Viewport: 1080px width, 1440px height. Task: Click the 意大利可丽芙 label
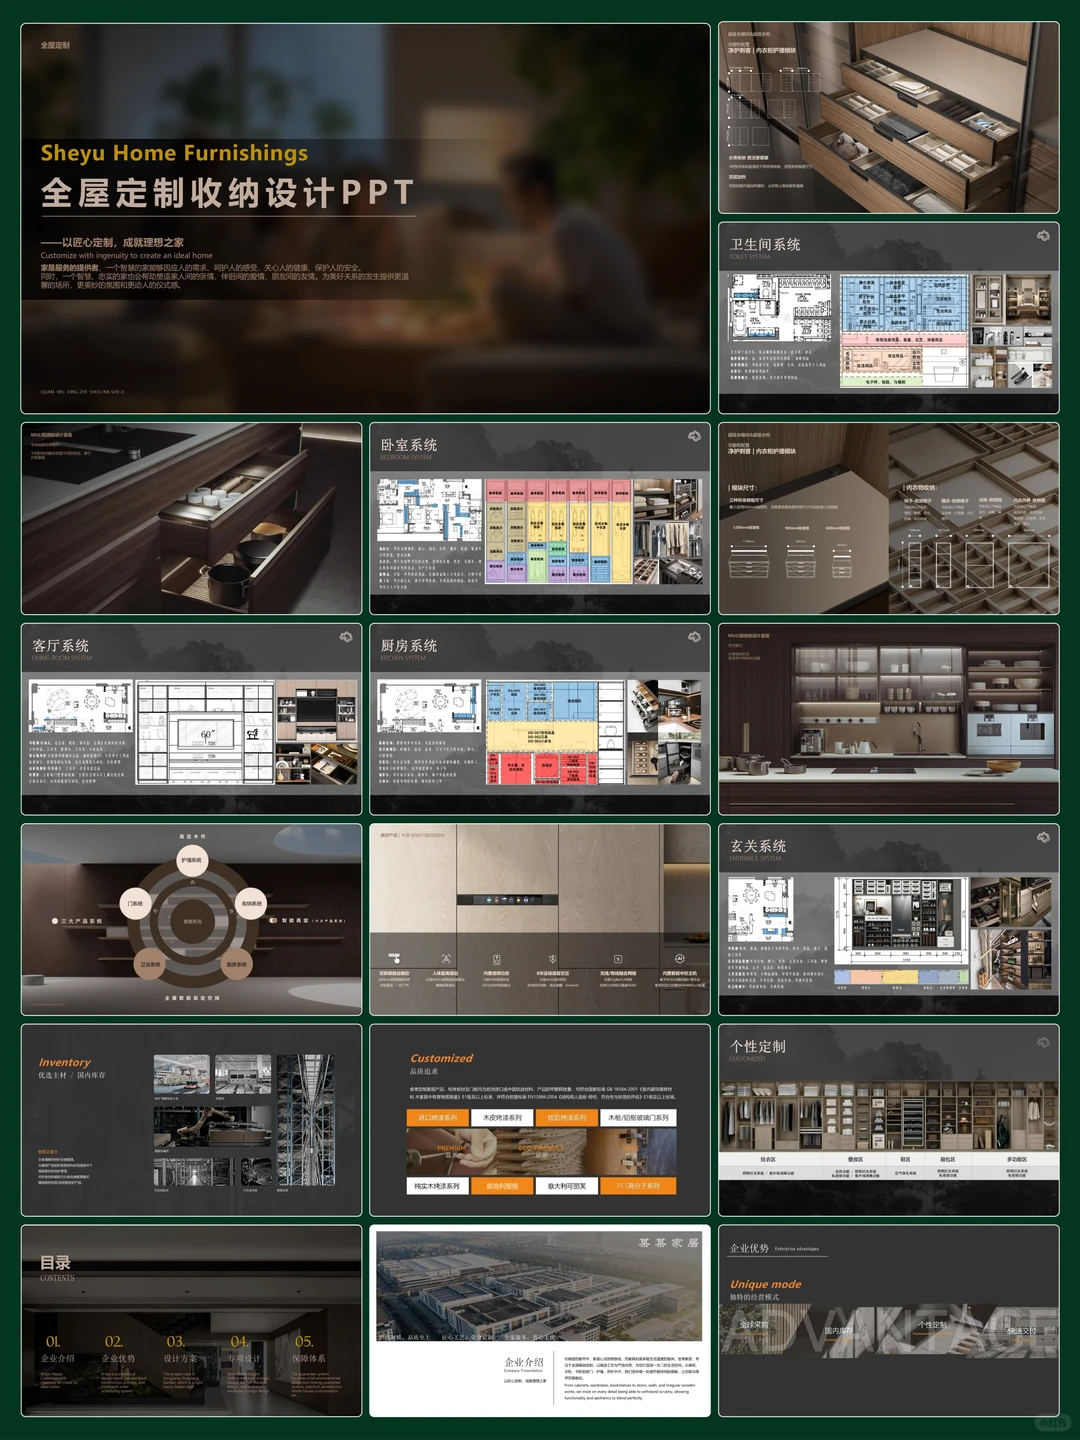click(x=566, y=1185)
